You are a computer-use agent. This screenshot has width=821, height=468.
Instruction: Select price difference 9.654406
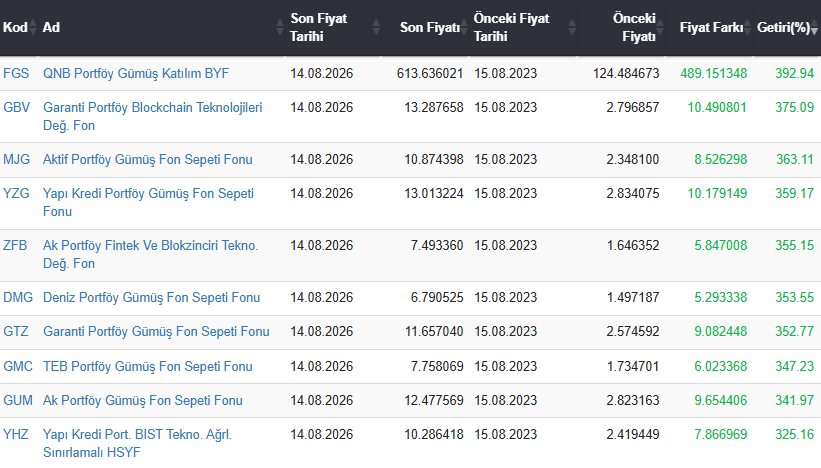click(x=720, y=400)
